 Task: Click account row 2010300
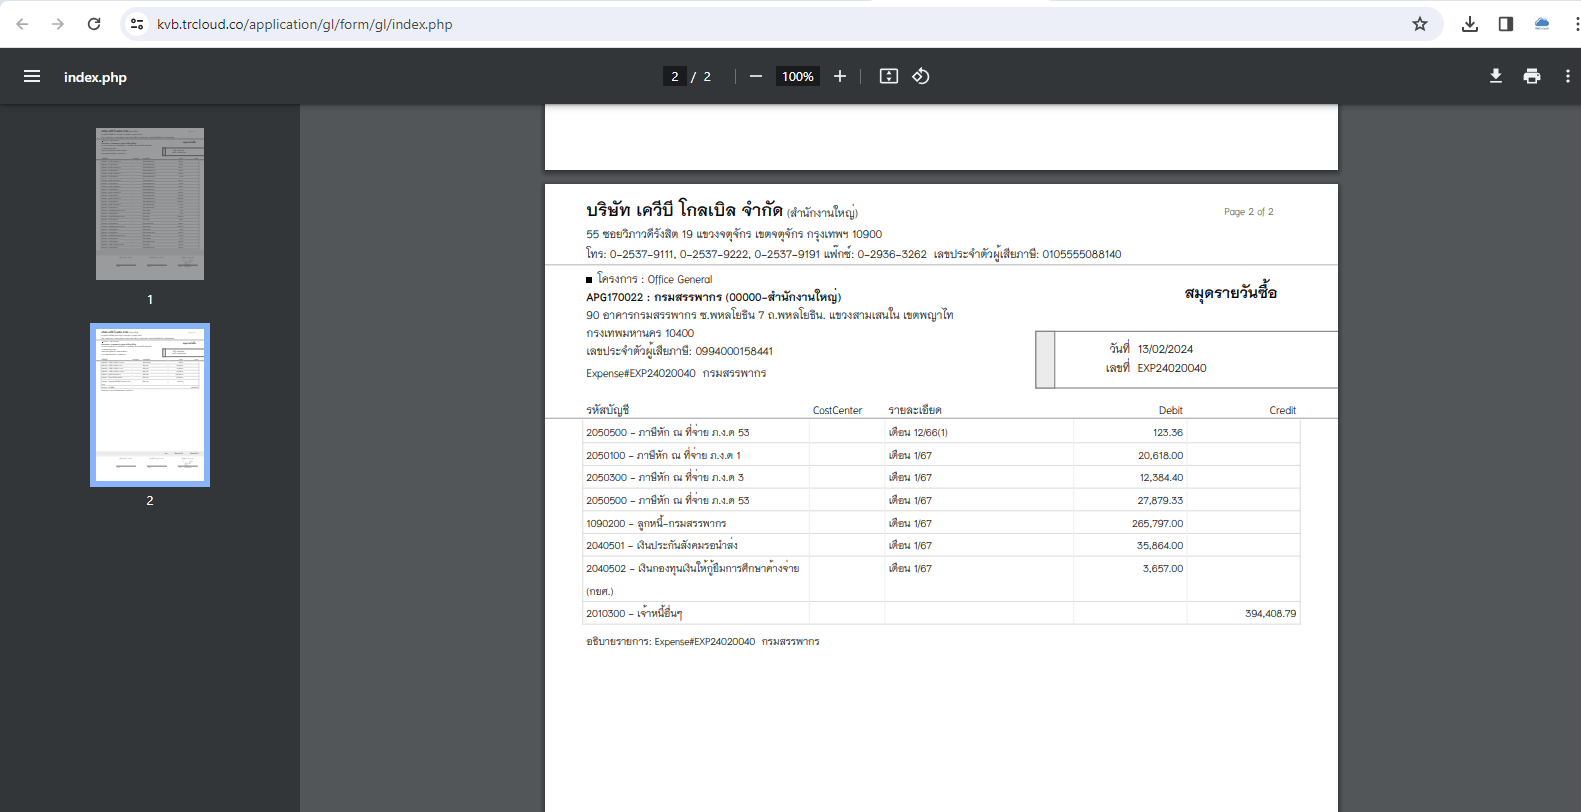[942, 613]
